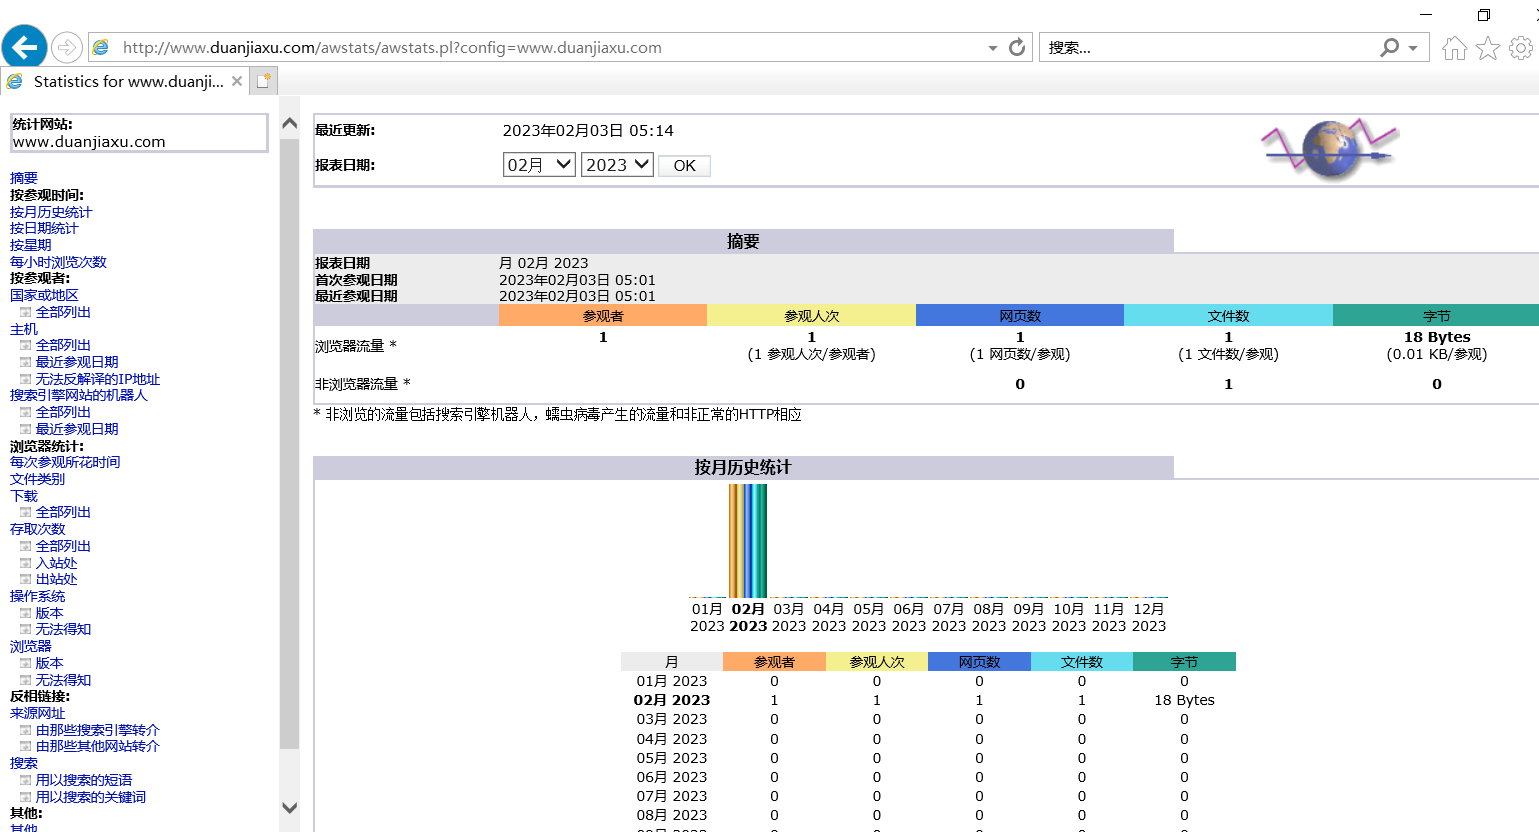Open the 02月 month dropdown

539,165
